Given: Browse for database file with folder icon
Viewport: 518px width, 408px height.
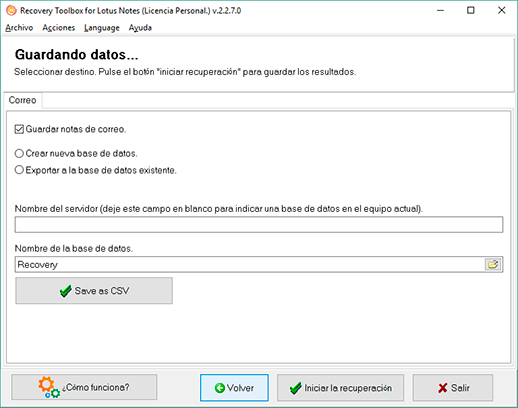Looking at the screenshot, I should point(493,265).
